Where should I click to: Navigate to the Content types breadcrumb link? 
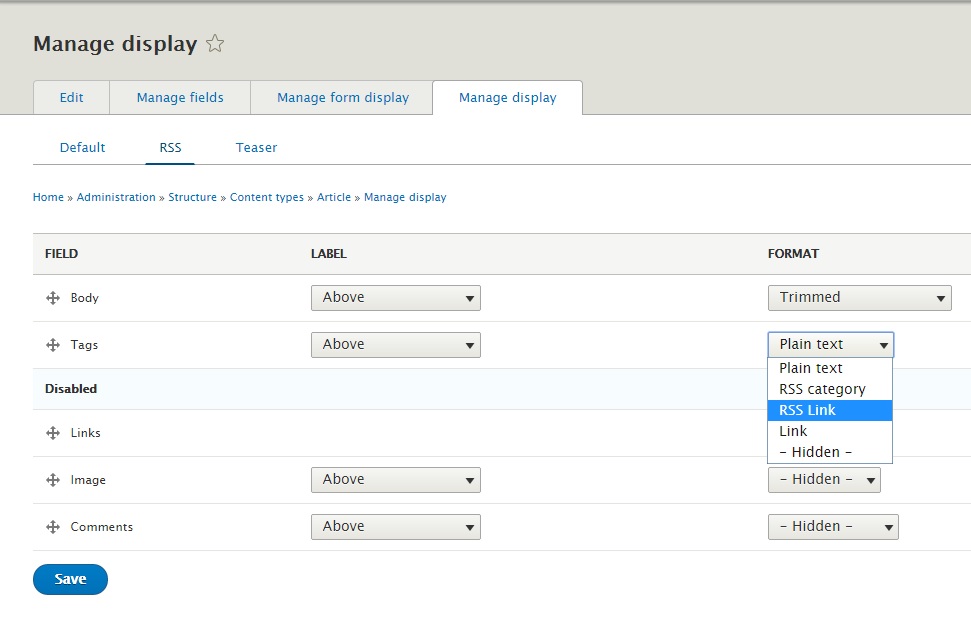pos(266,197)
